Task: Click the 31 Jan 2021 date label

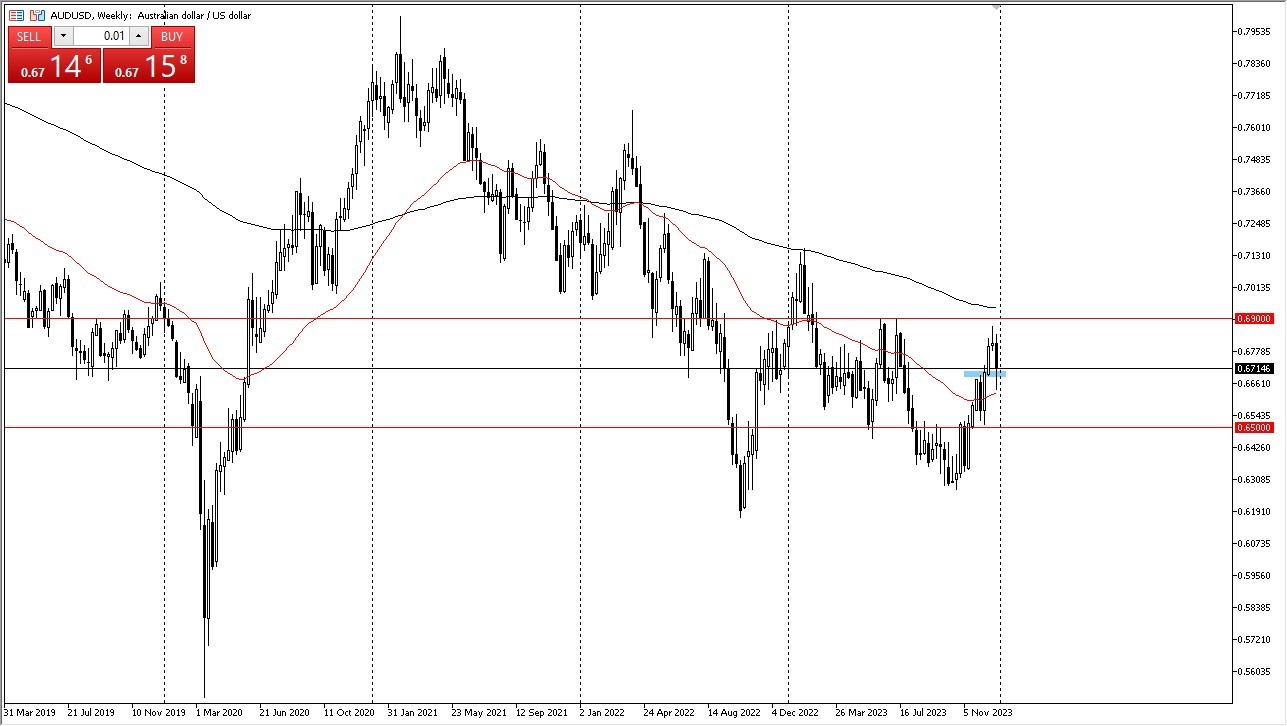Action: pyautogui.click(x=414, y=714)
